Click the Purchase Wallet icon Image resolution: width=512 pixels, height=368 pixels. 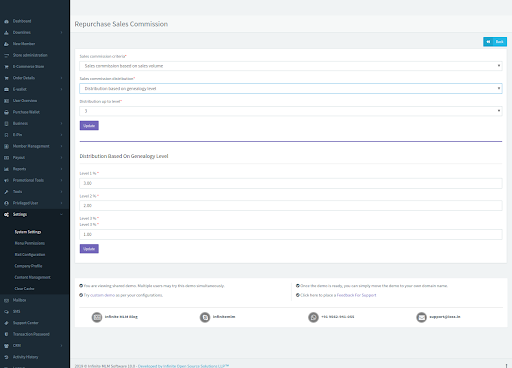coord(6,112)
